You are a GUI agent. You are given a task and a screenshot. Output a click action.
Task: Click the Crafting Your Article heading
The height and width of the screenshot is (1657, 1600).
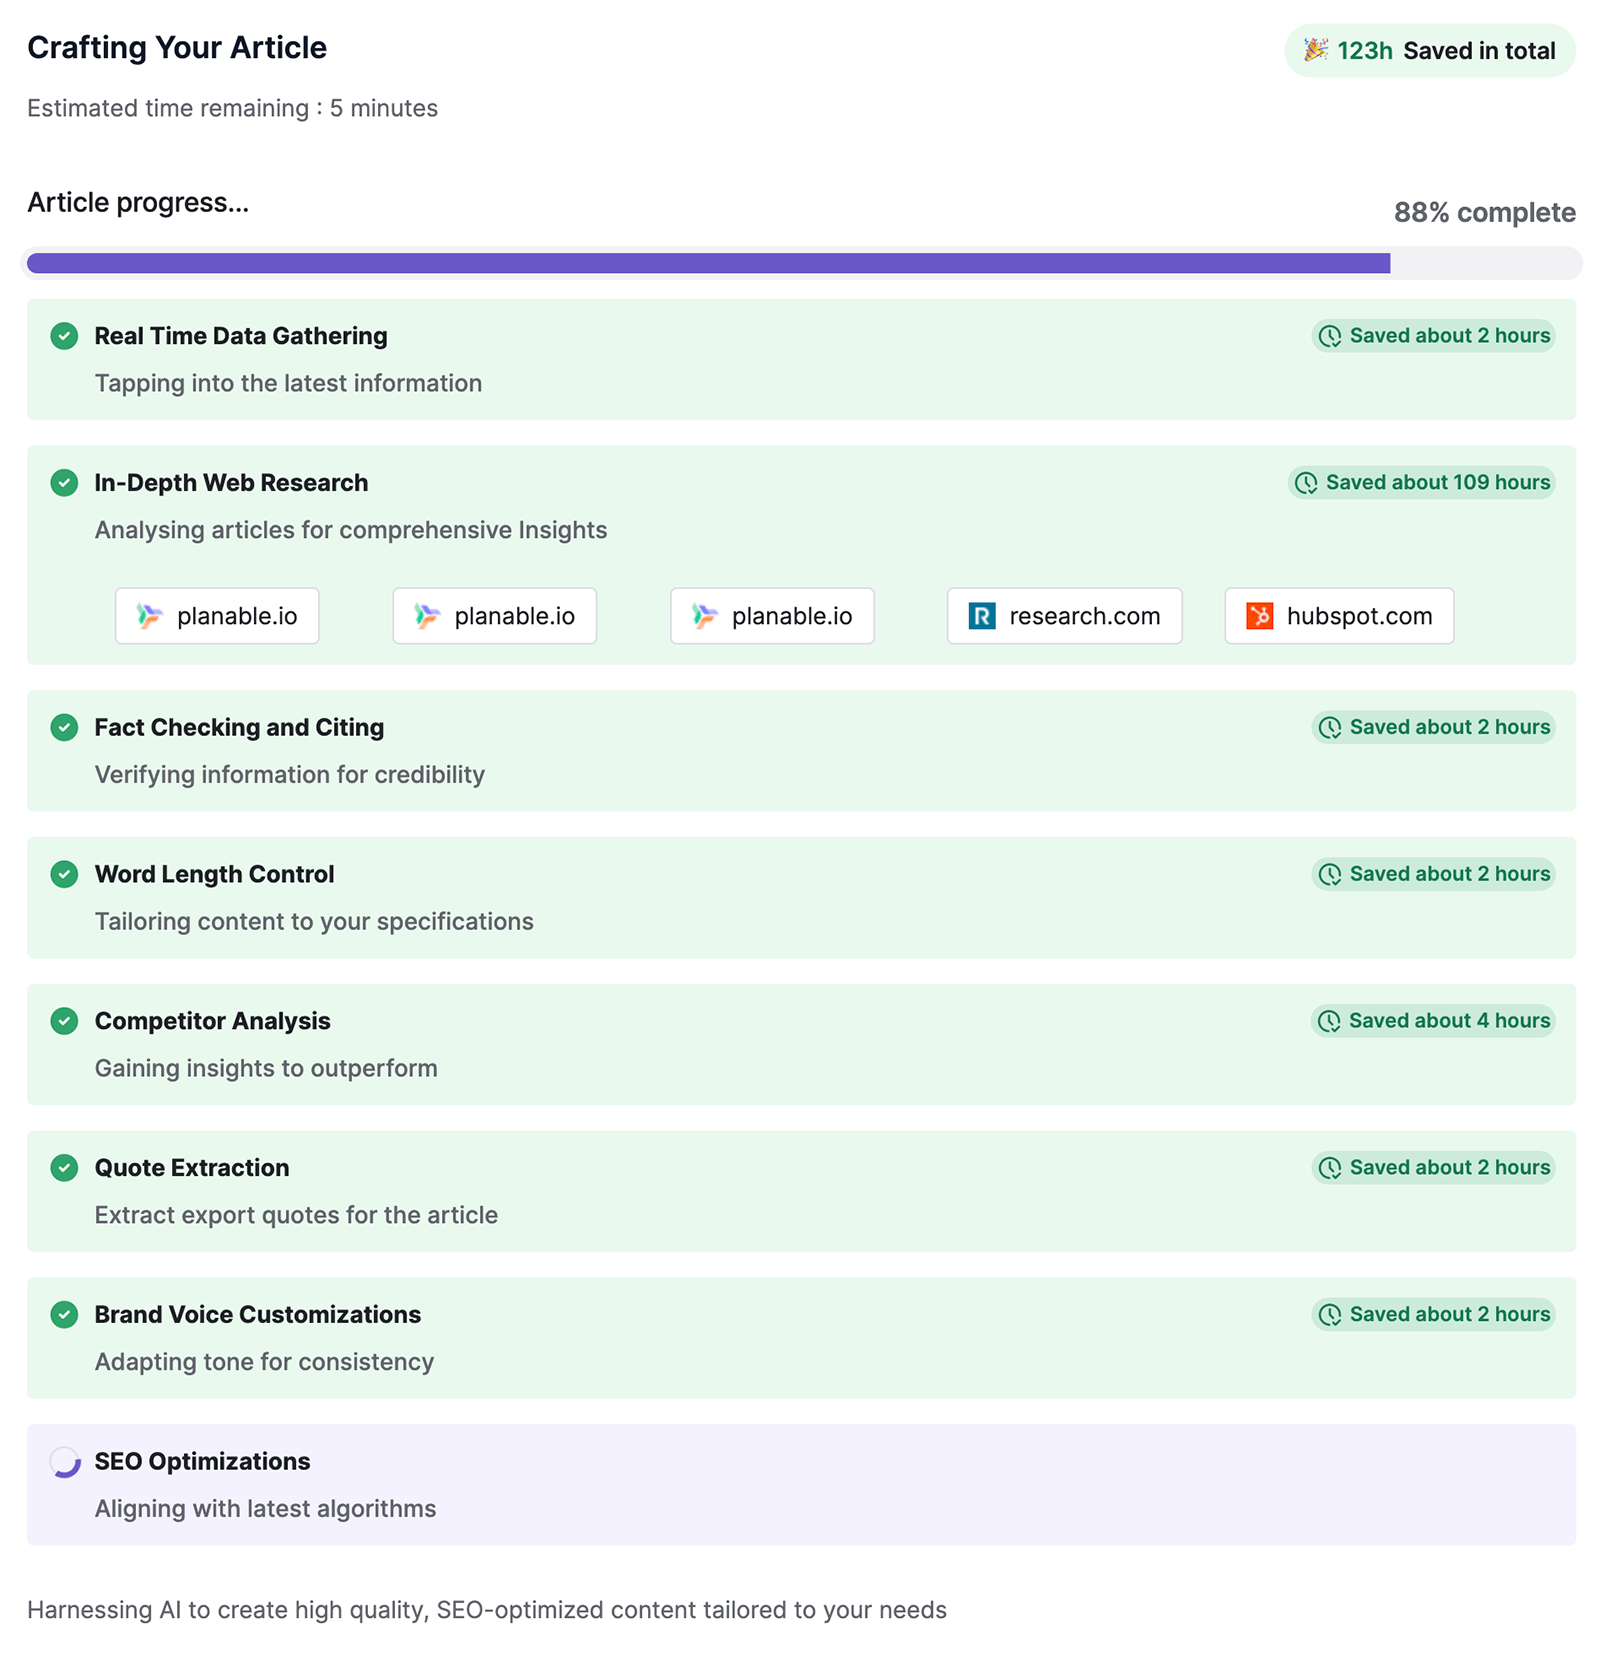177,47
